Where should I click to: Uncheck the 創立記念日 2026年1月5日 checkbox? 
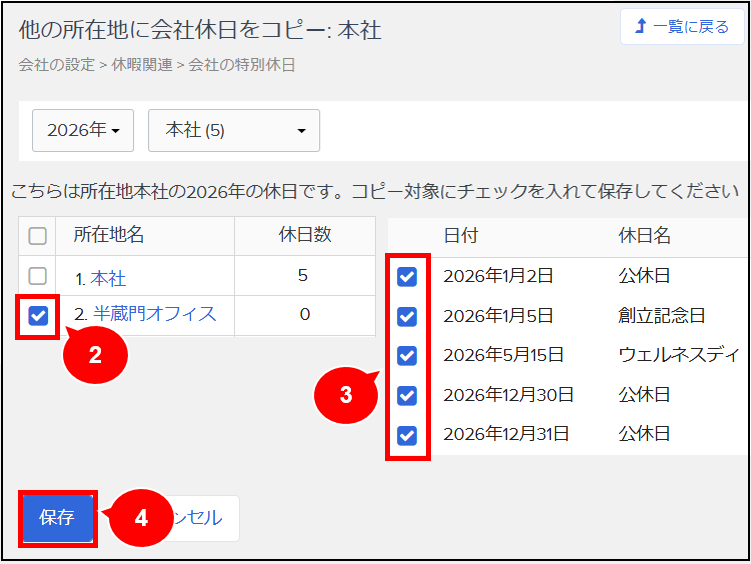[x=407, y=316]
